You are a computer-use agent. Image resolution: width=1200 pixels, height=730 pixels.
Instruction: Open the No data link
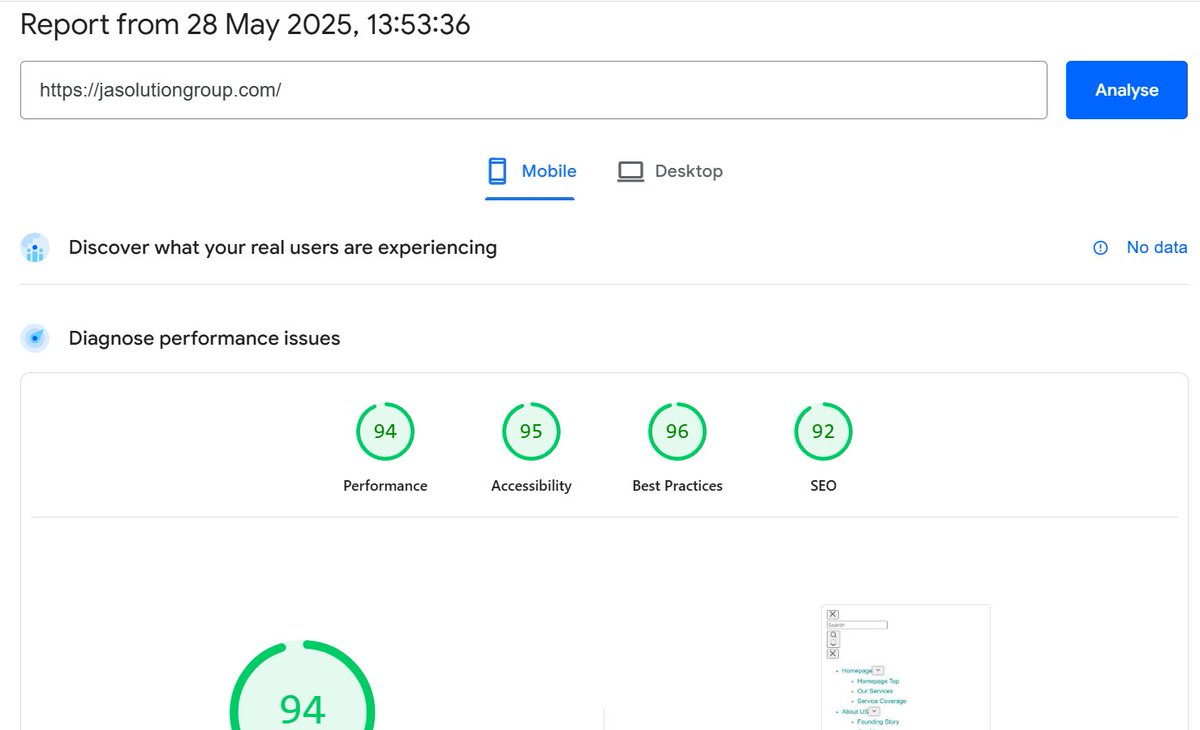[x=1157, y=247]
